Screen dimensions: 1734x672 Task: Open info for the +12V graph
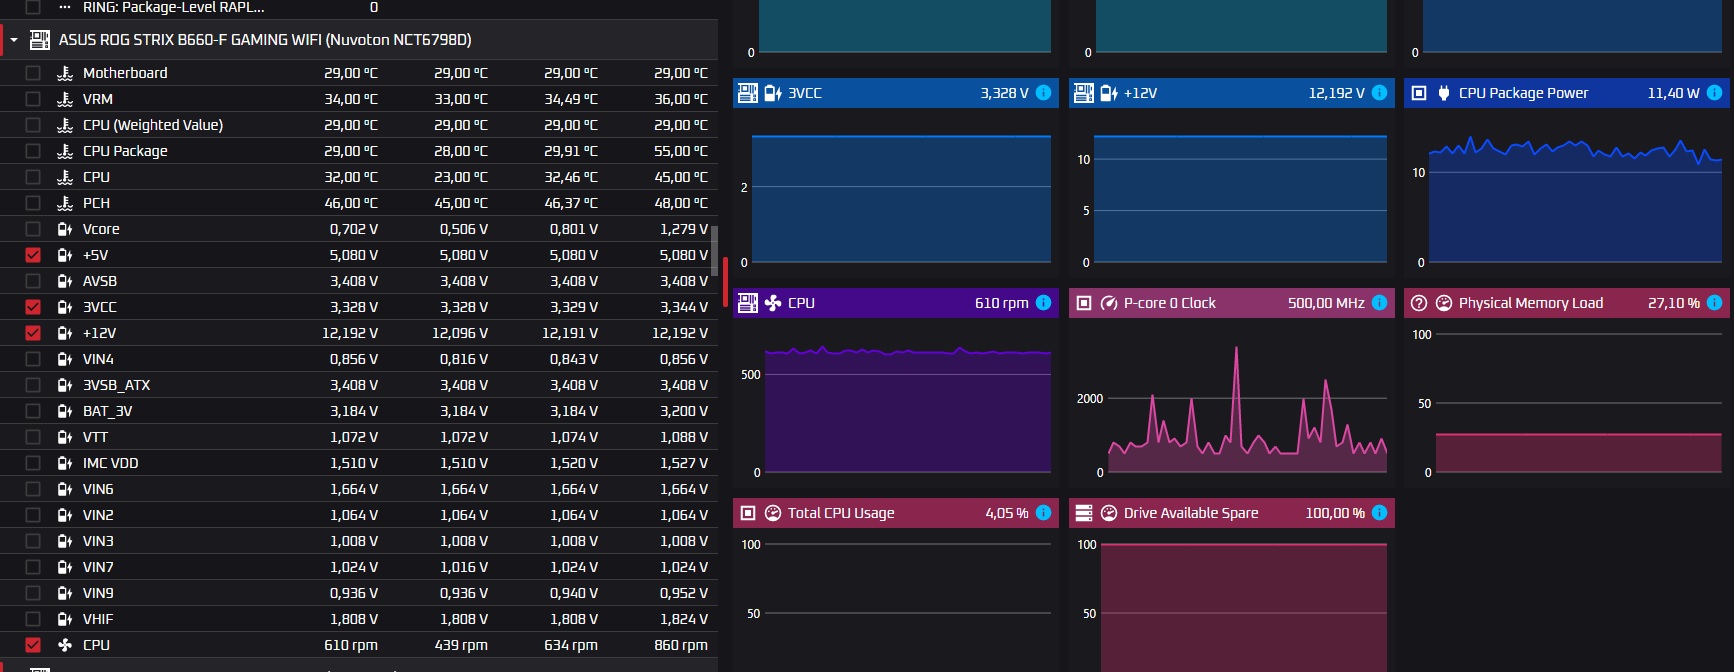(x=1380, y=93)
